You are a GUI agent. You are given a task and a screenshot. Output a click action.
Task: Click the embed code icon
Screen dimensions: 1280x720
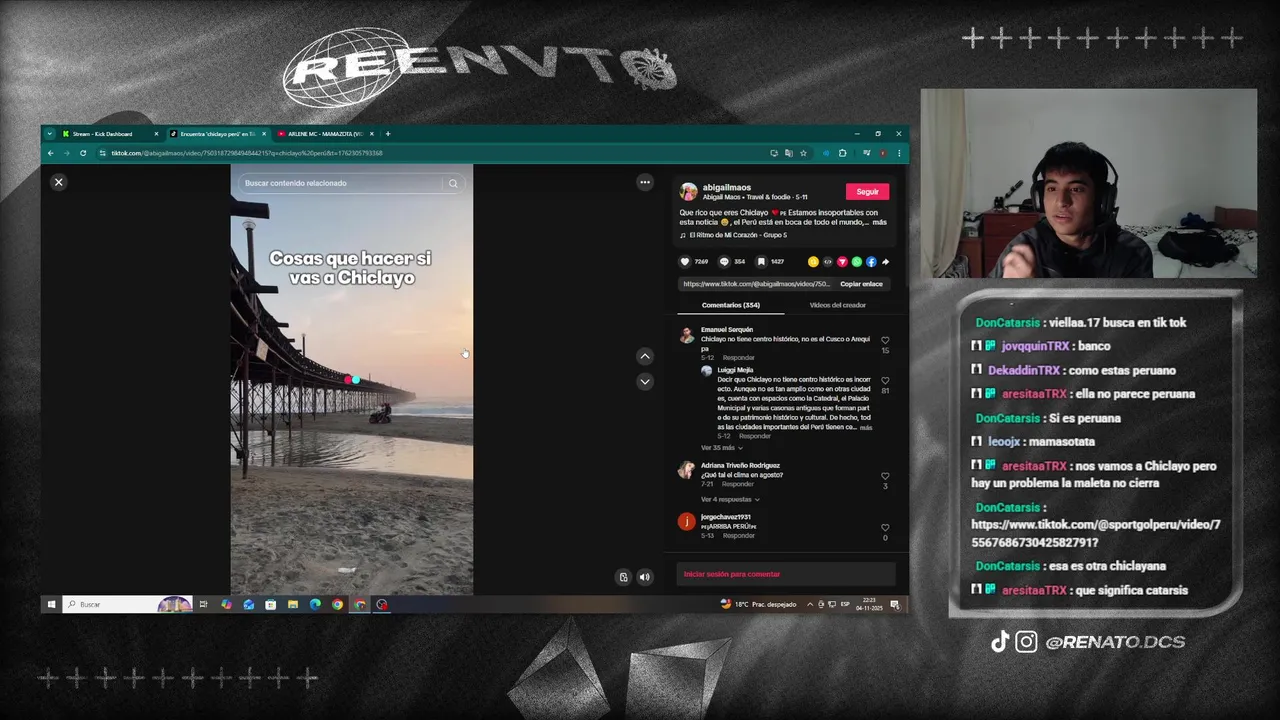(827, 262)
